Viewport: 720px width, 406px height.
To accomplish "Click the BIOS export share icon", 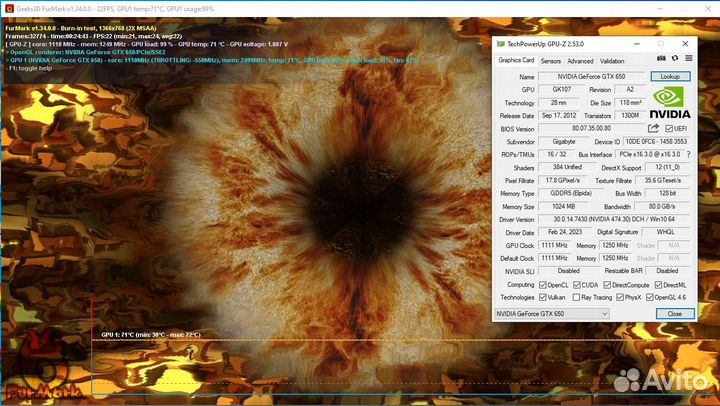I will pos(653,128).
